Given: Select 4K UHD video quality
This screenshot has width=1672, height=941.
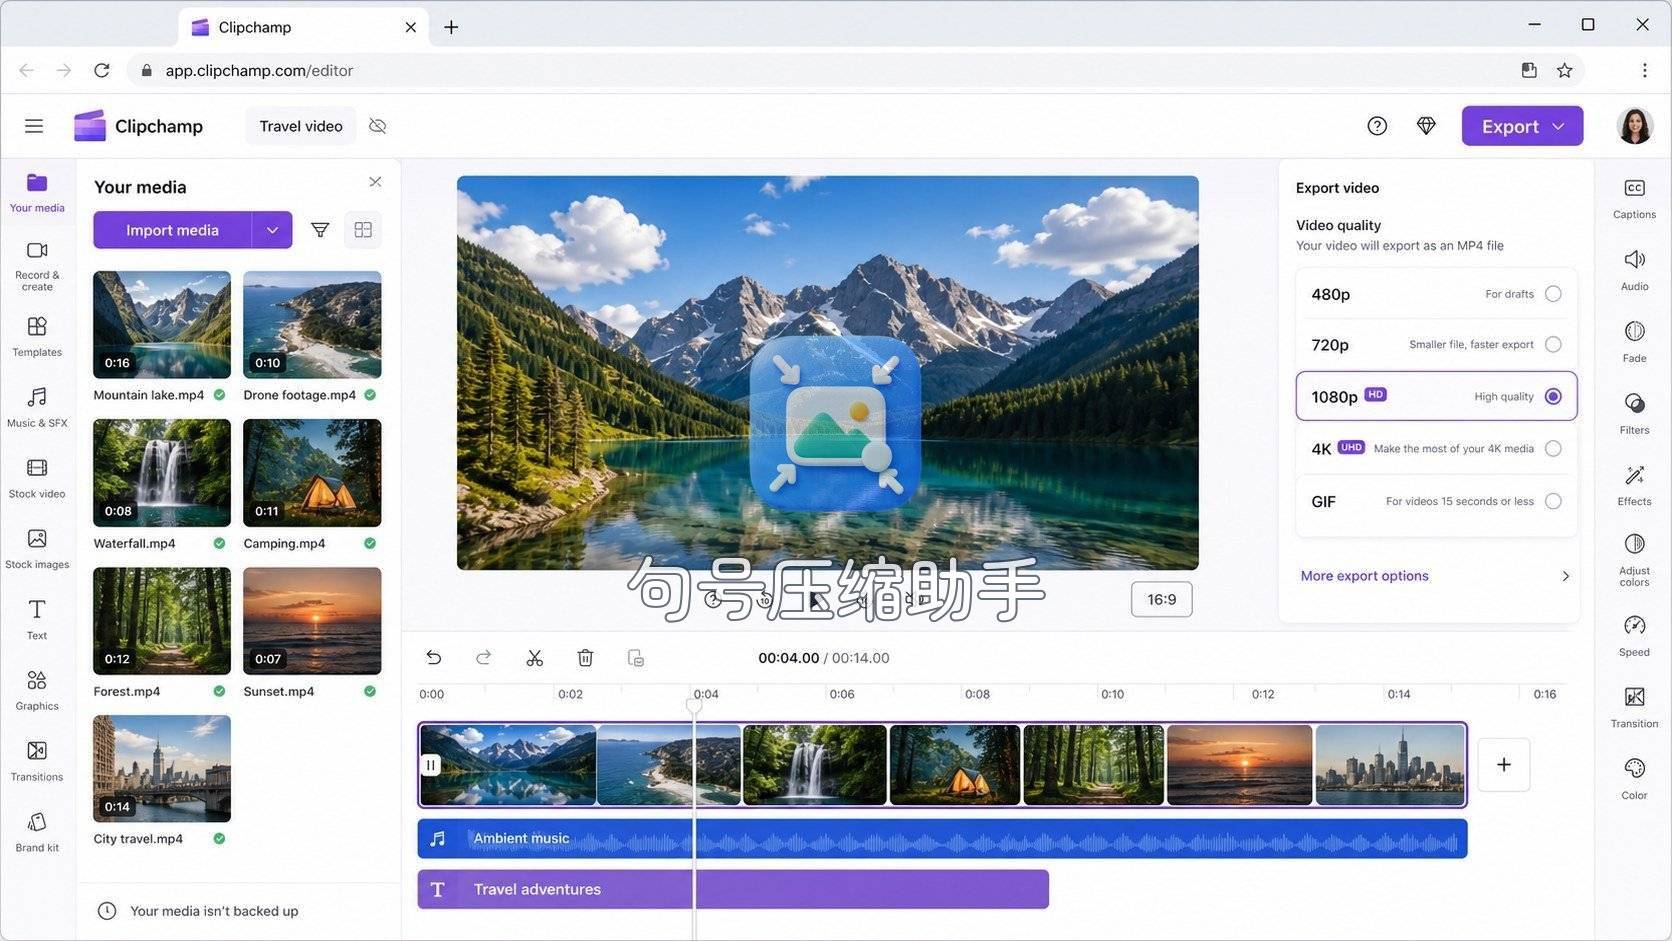Looking at the screenshot, I should click(x=1436, y=449).
